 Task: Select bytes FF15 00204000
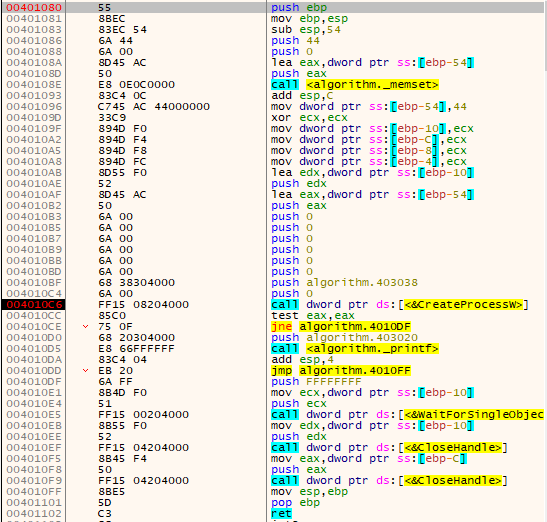(143, 415)
